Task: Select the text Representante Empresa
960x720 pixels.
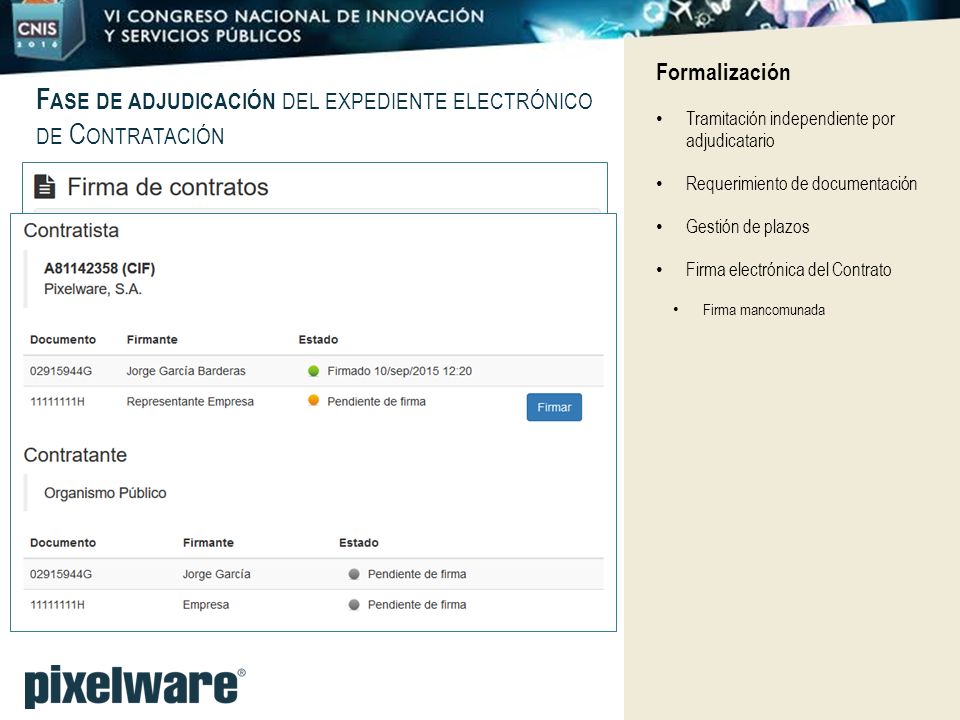Action: coord(190,402)
